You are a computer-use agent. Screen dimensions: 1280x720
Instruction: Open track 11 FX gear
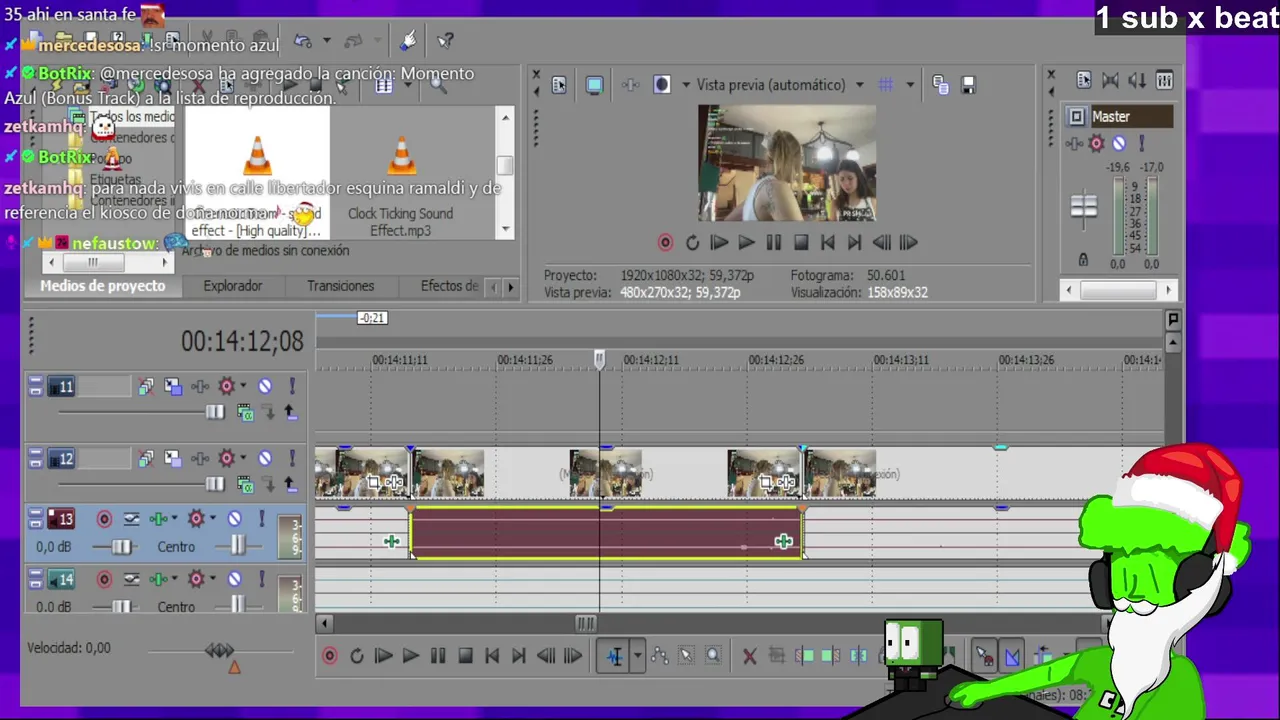pyautogui.click(x=226, y=386)
